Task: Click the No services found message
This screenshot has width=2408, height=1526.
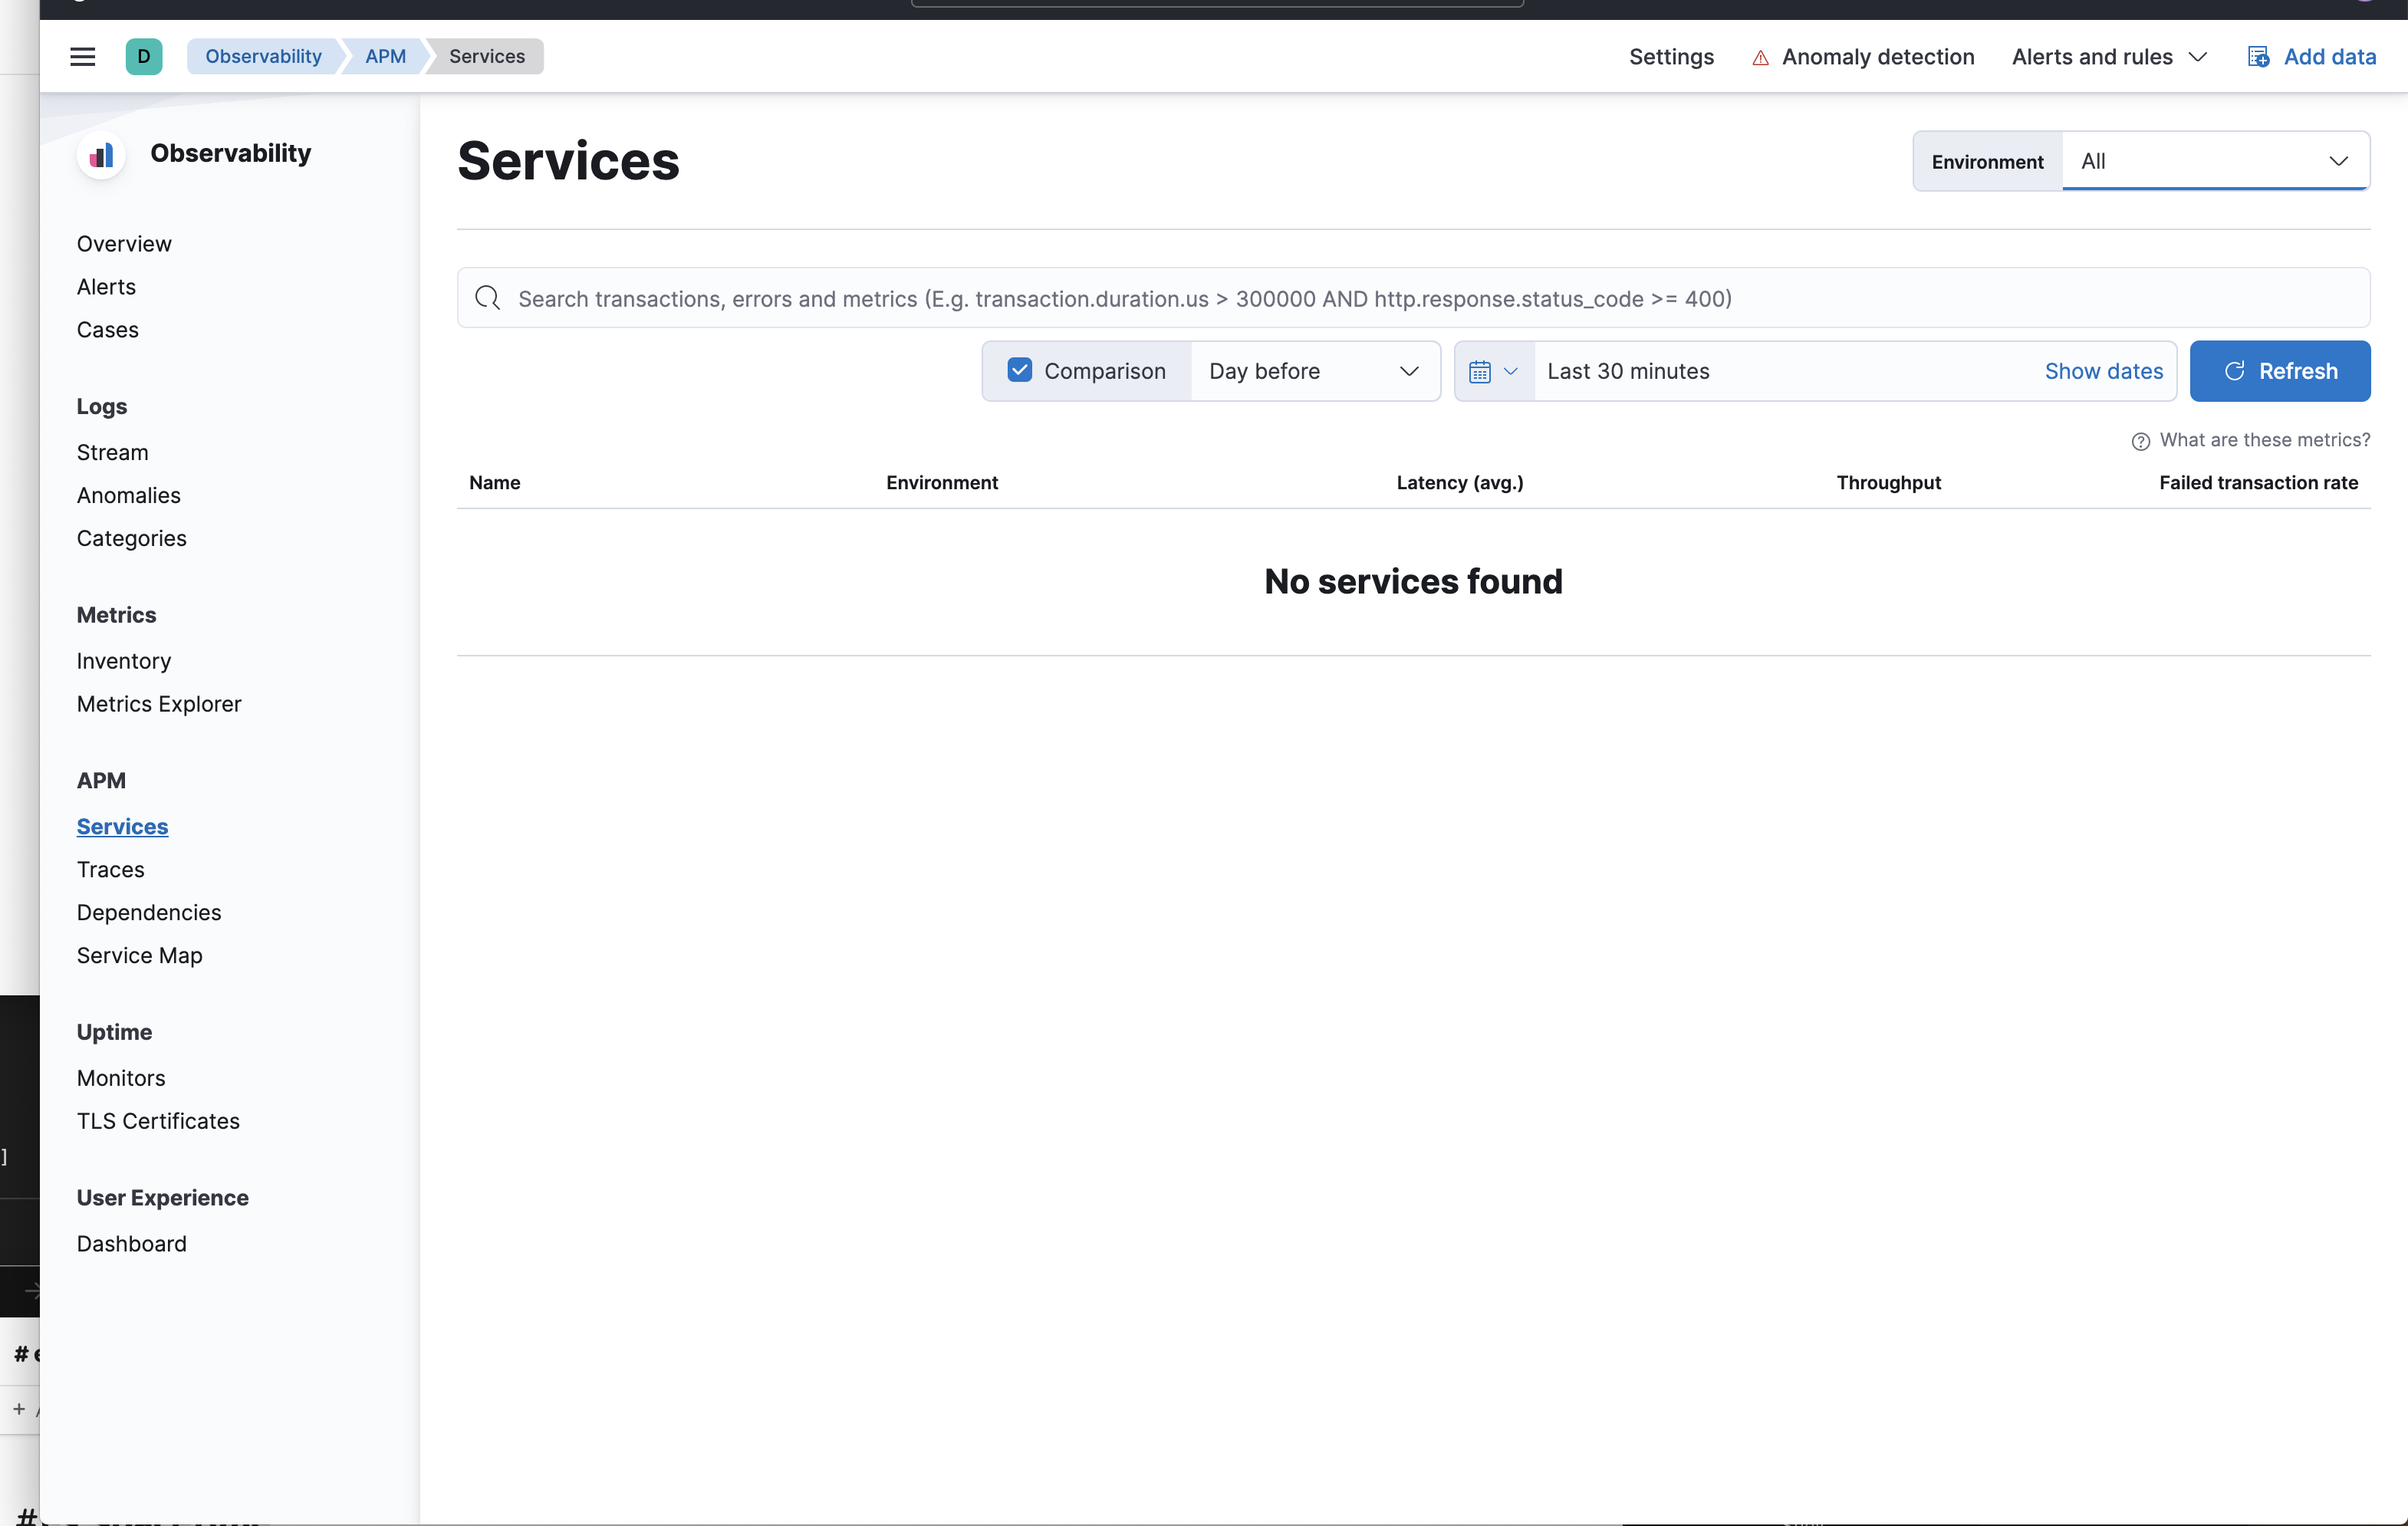Action: tap(1413, 582)
